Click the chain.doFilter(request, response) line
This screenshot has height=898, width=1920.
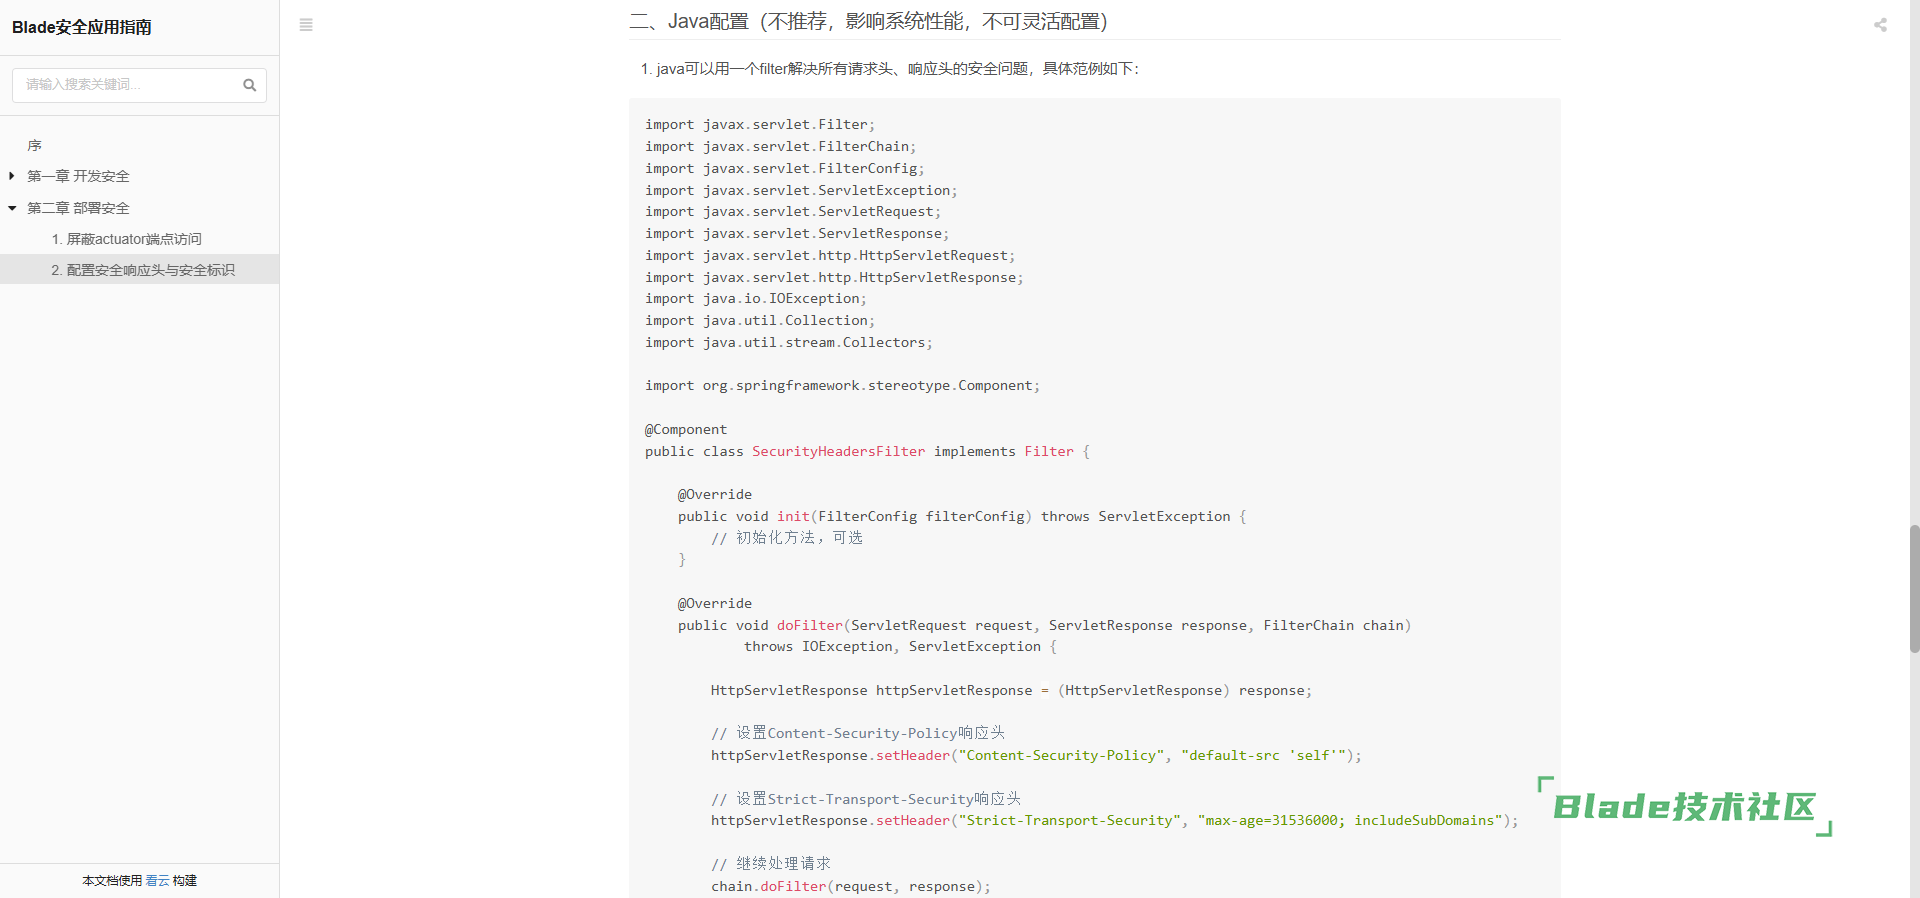[851, 886]
